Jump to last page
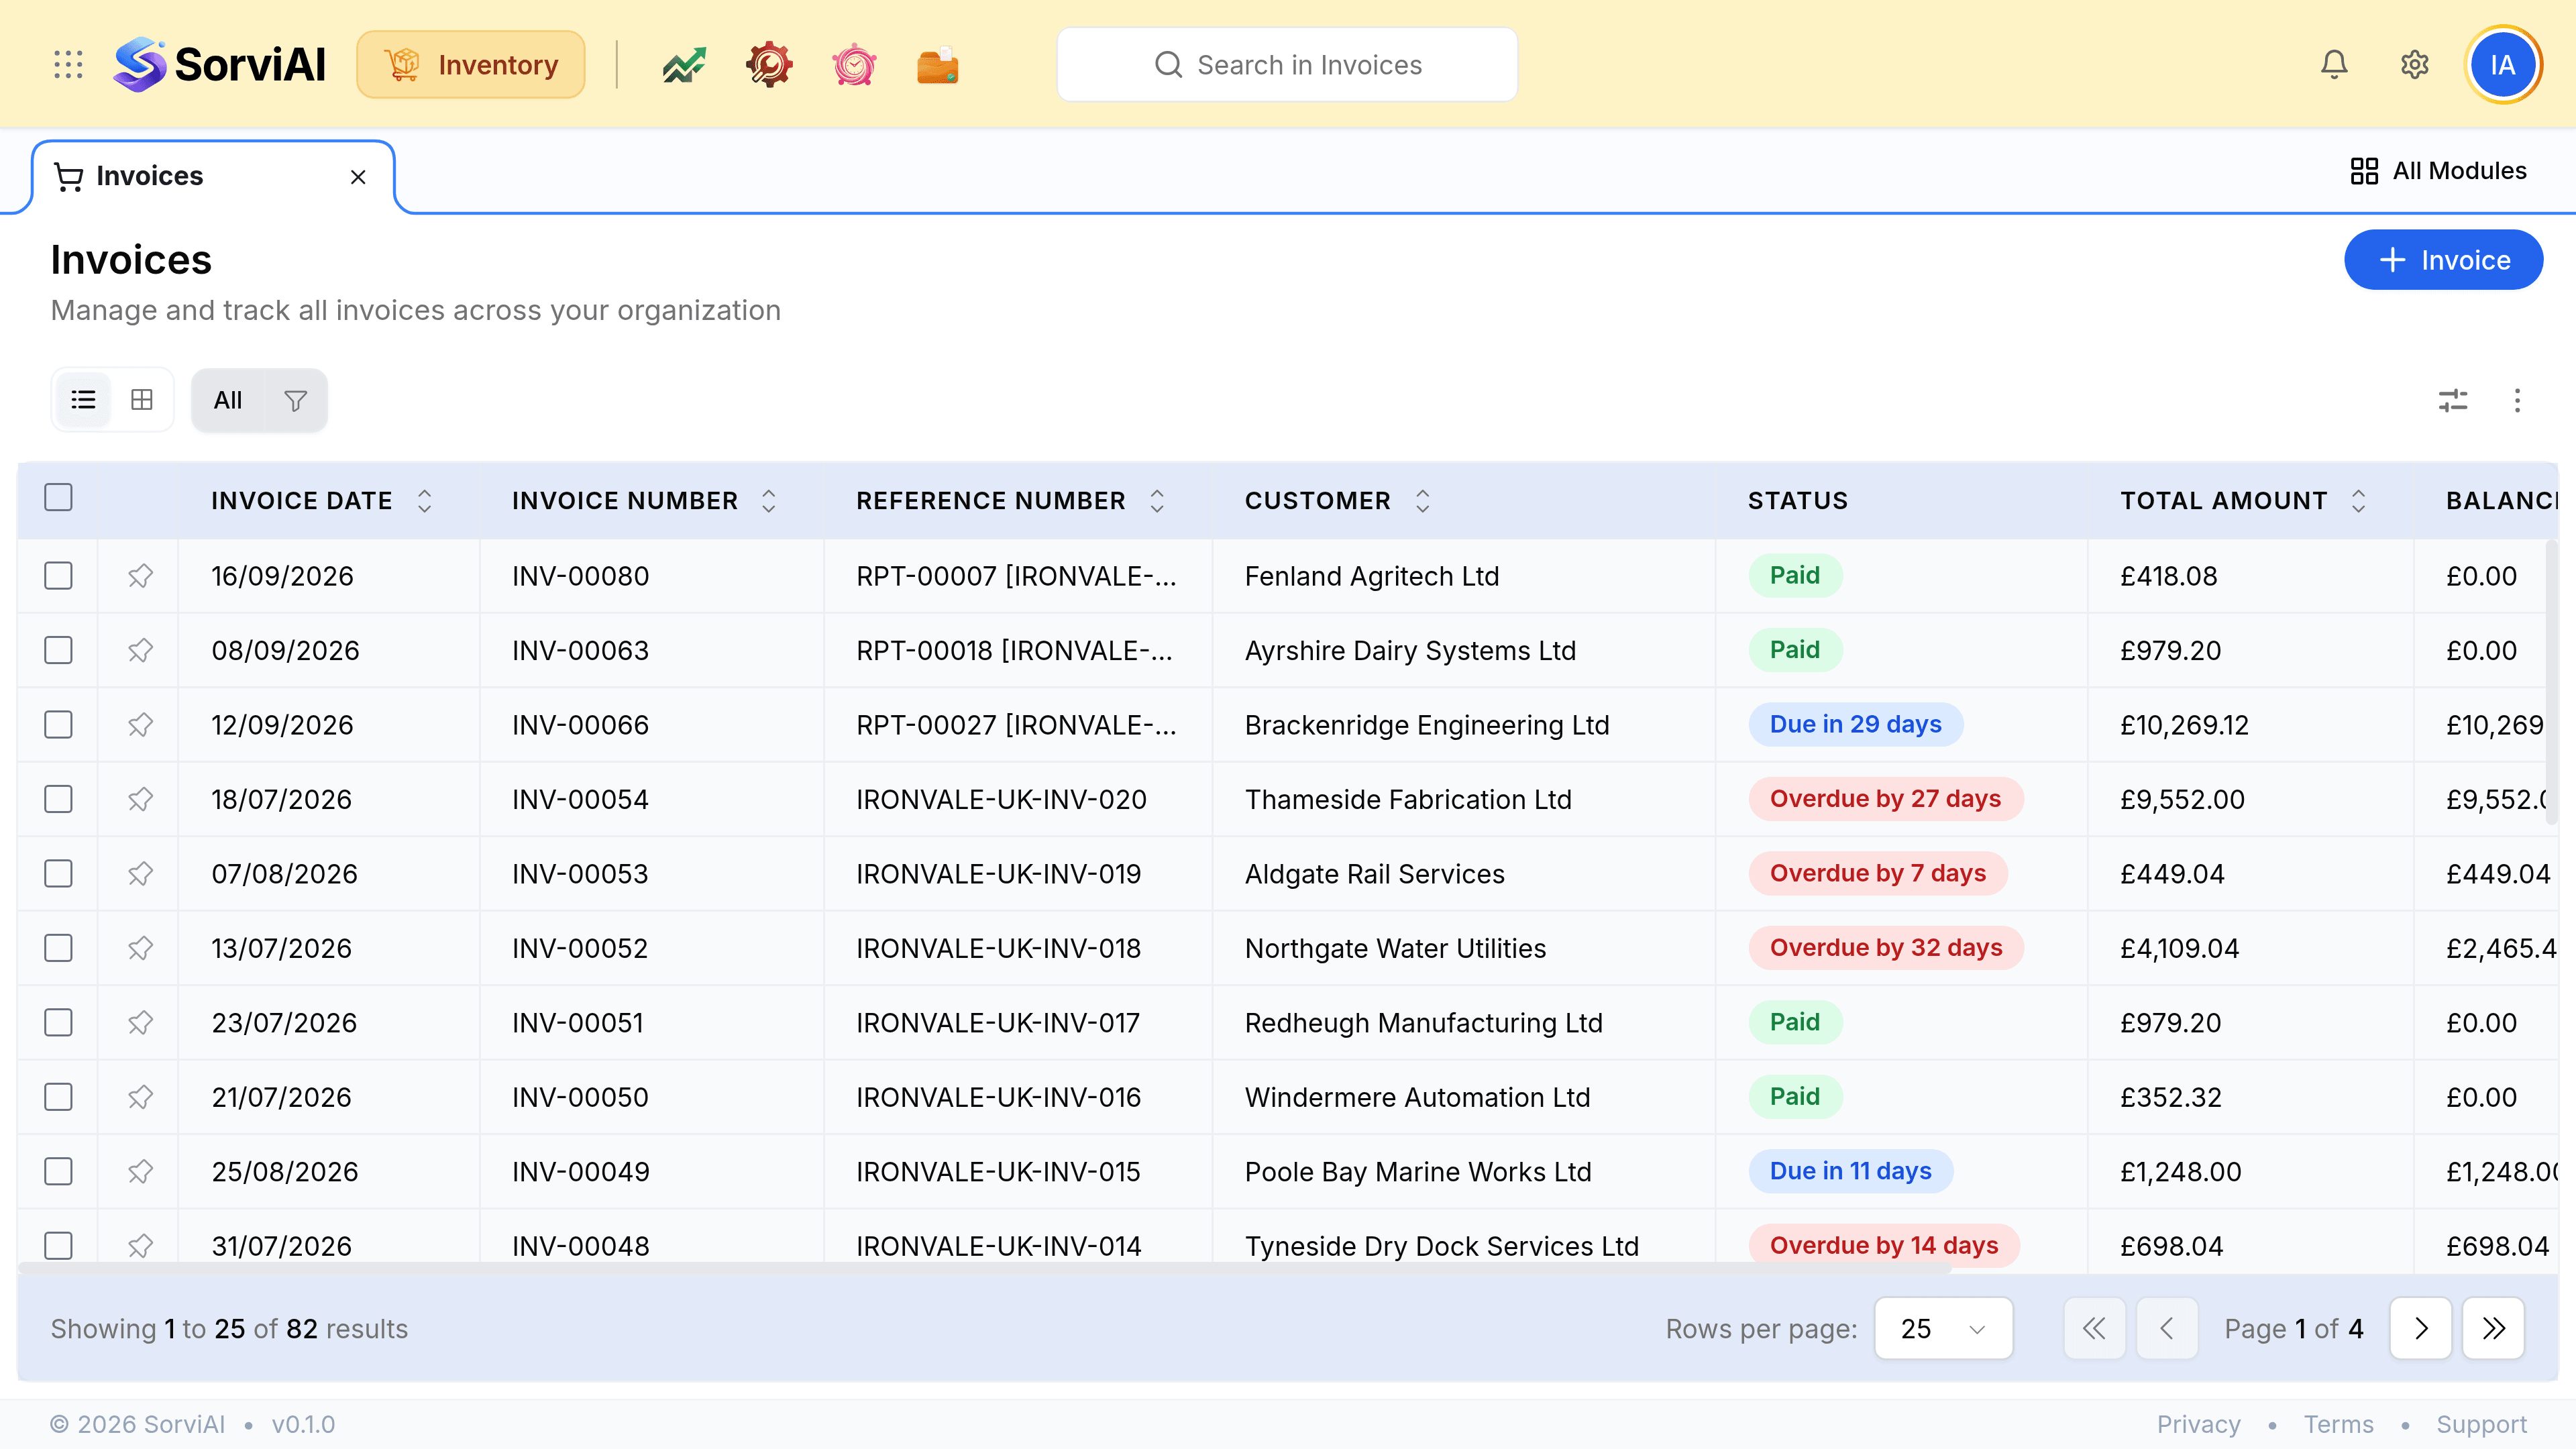Viewport: 2576px width, 1449px height. 2493,1329
